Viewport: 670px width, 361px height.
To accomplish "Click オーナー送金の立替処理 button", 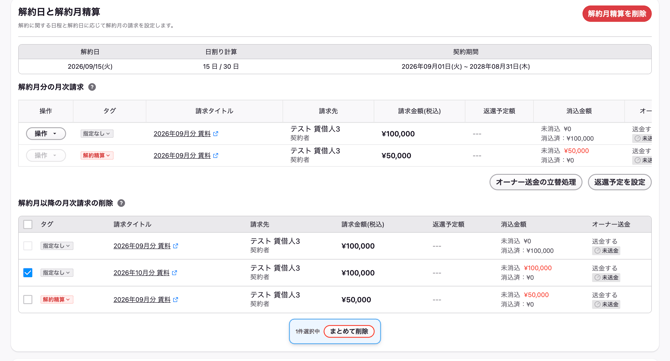I will [536, 182].
